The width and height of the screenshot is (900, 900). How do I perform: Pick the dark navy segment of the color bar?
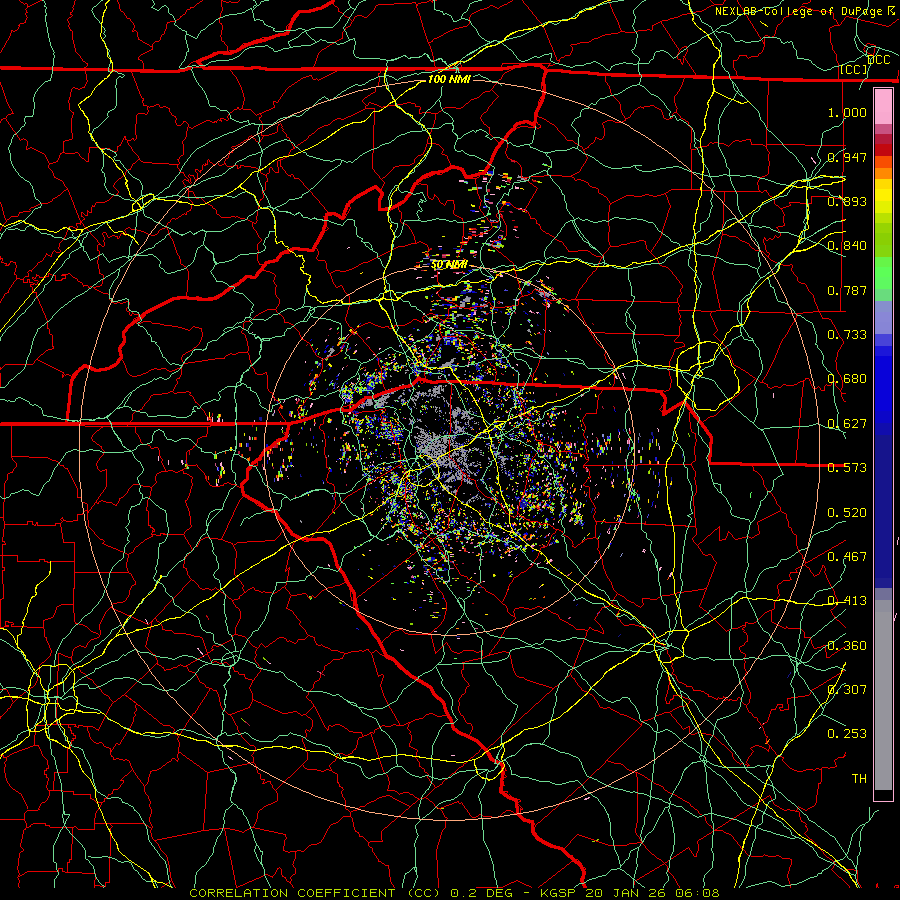(x=883, y=511)
